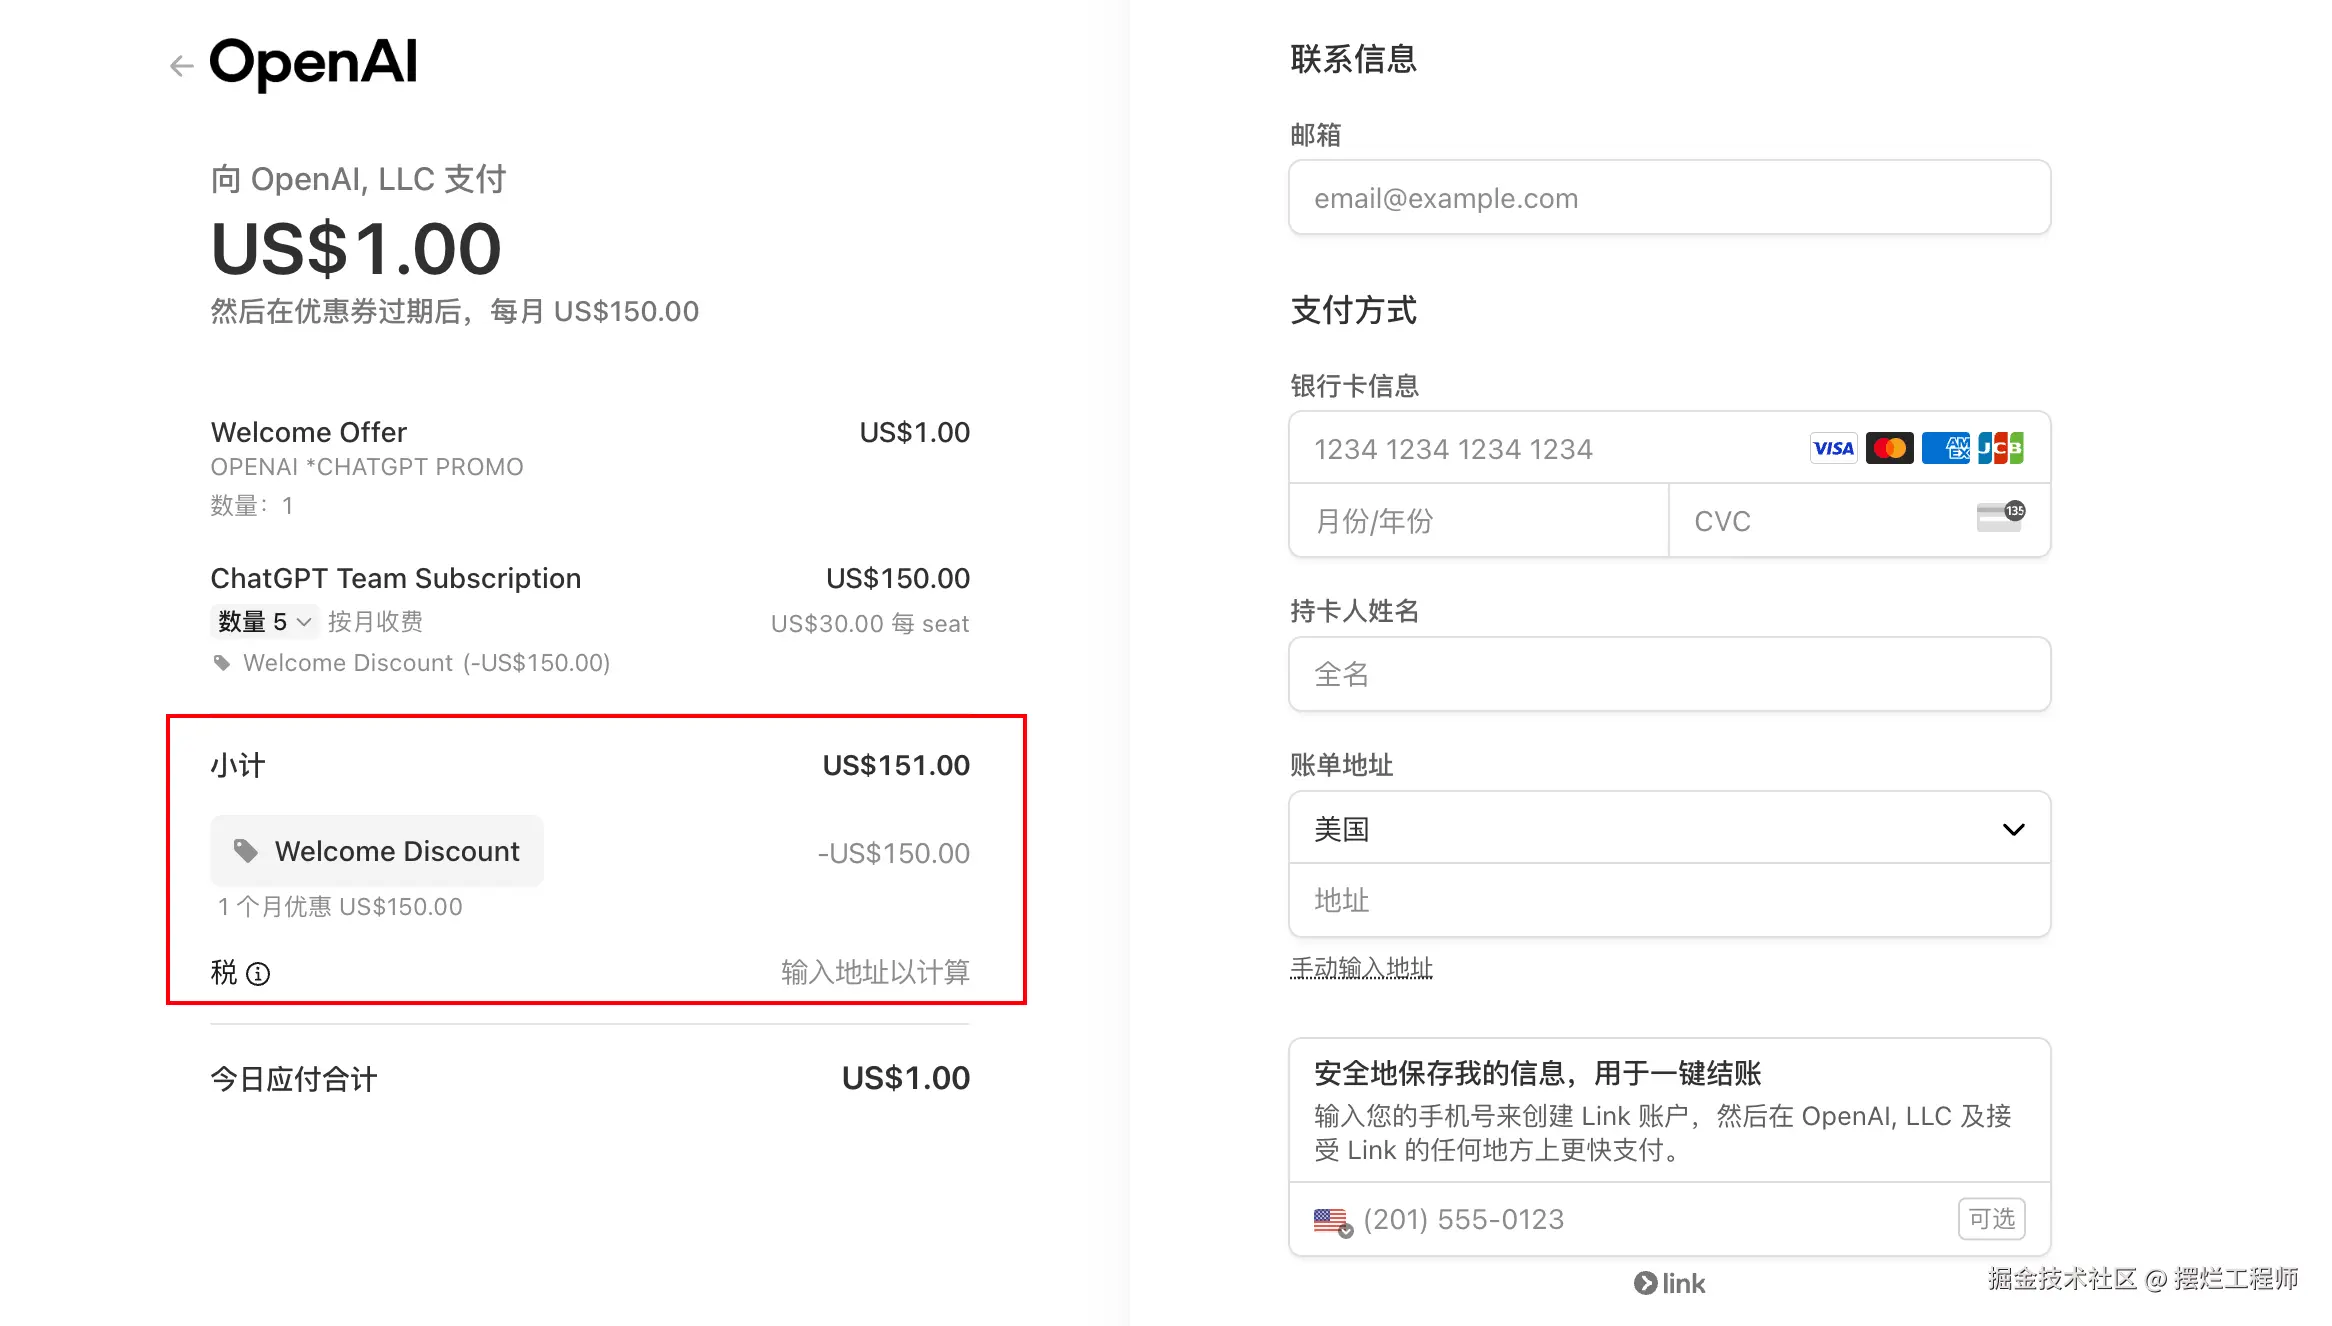Screen dimensions: 2332x1326
Task: Click the cardholder full name field
Action: point(1669,675)
